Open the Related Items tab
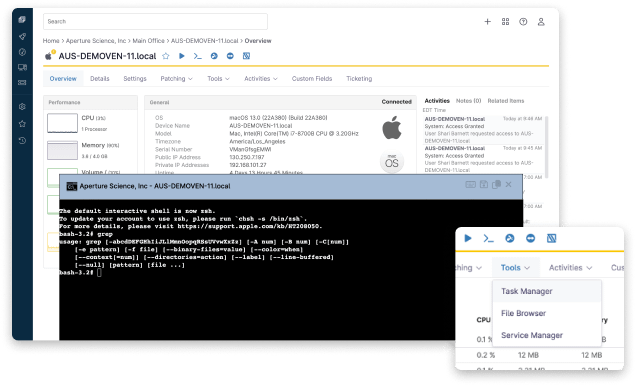Image resolution: width=636 pixels, height=386 pixels. 506,101
